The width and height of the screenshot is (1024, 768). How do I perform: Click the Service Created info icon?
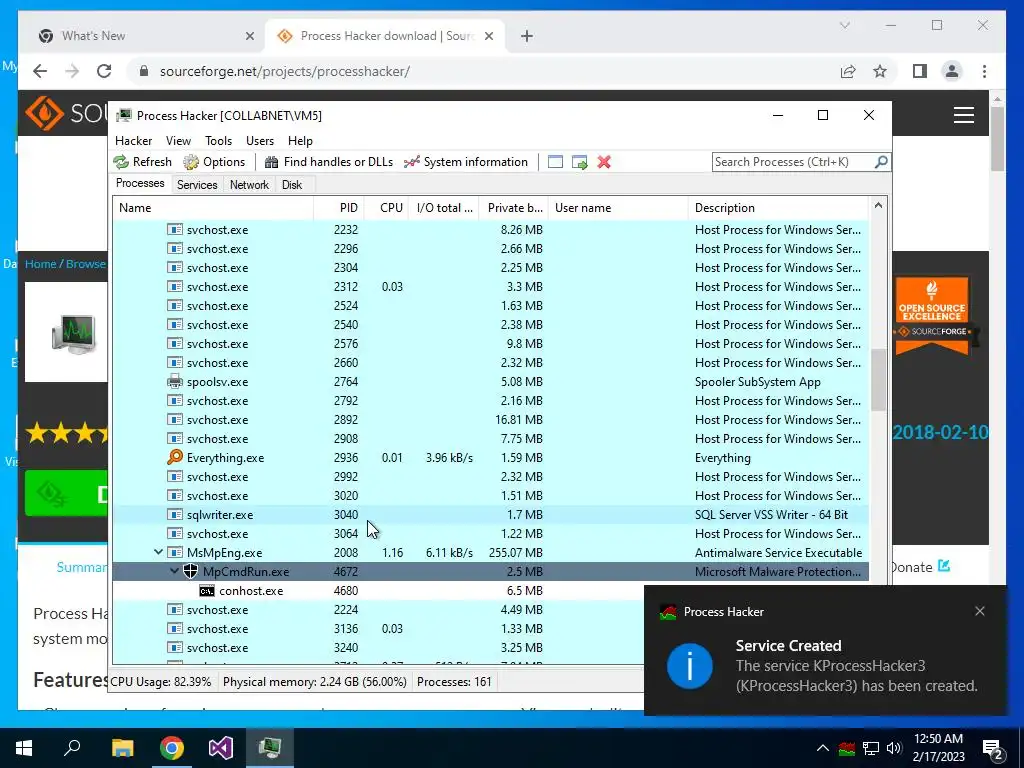690,666
